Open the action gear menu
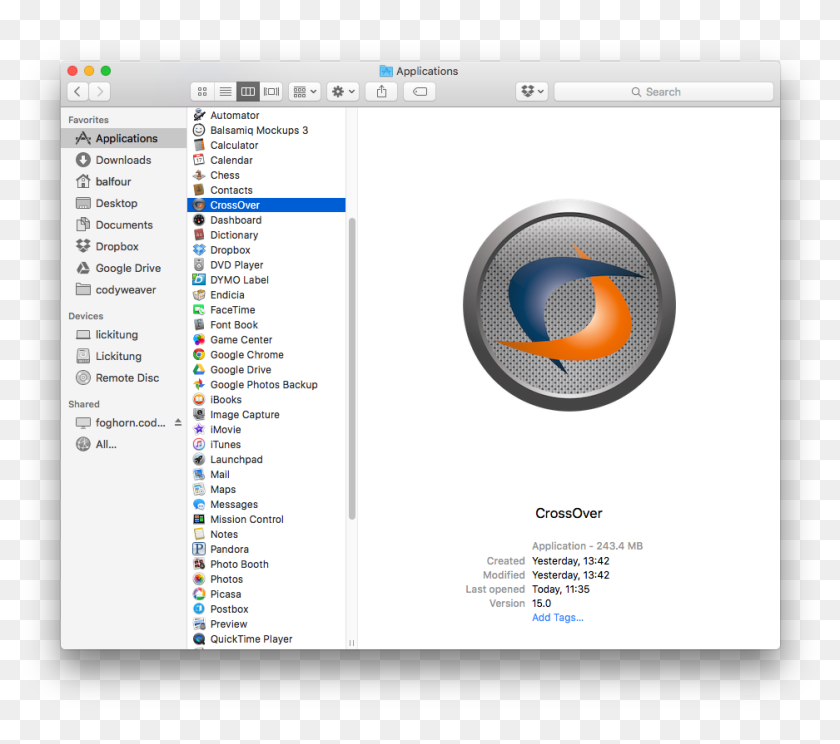 (x=341, y=91)
